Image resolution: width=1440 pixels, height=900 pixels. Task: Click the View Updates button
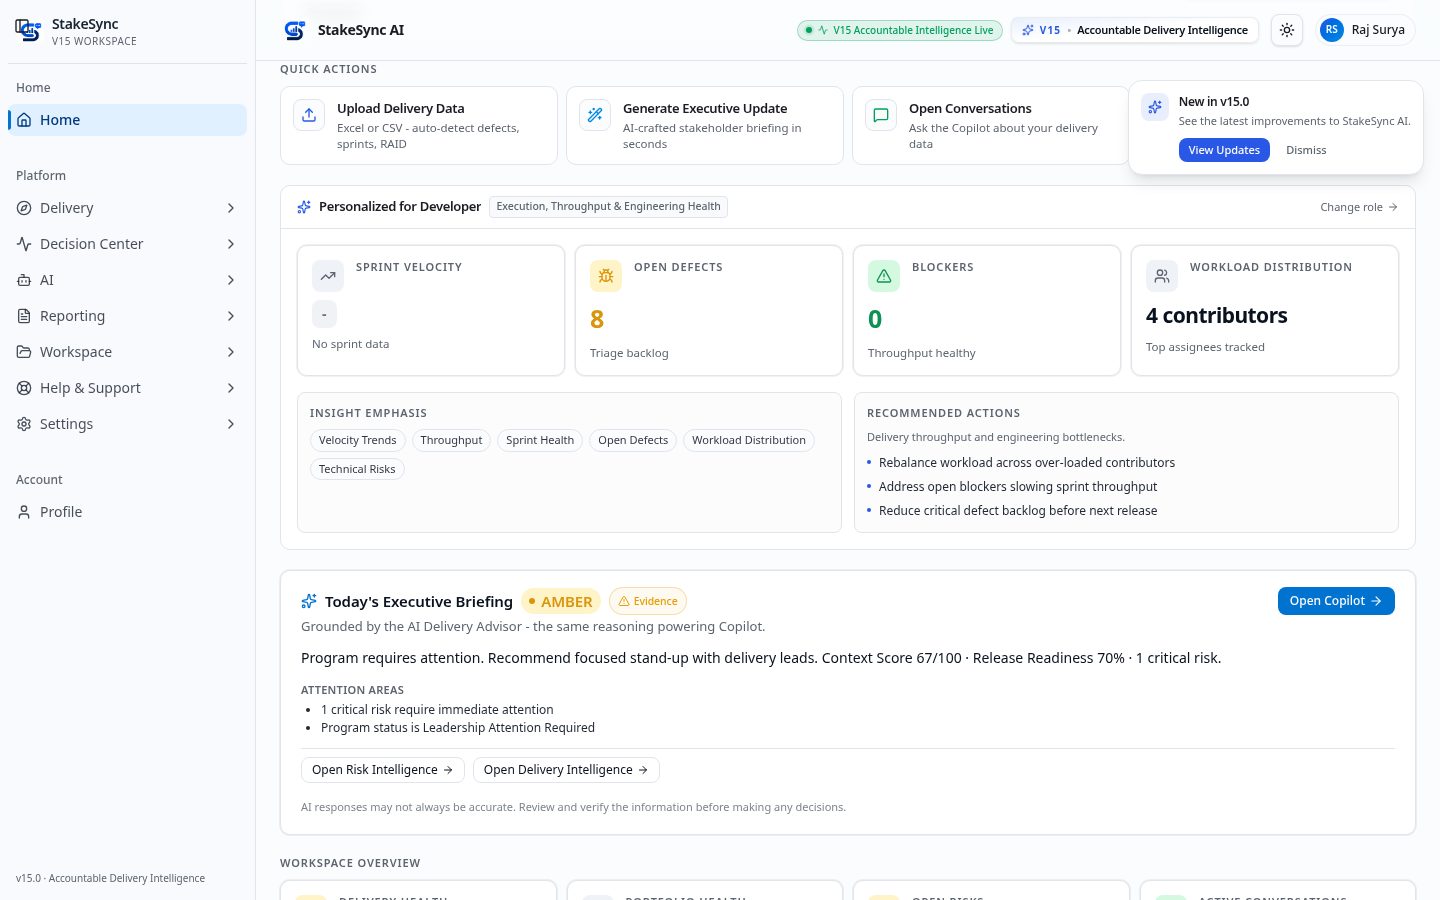point(1224,150)
